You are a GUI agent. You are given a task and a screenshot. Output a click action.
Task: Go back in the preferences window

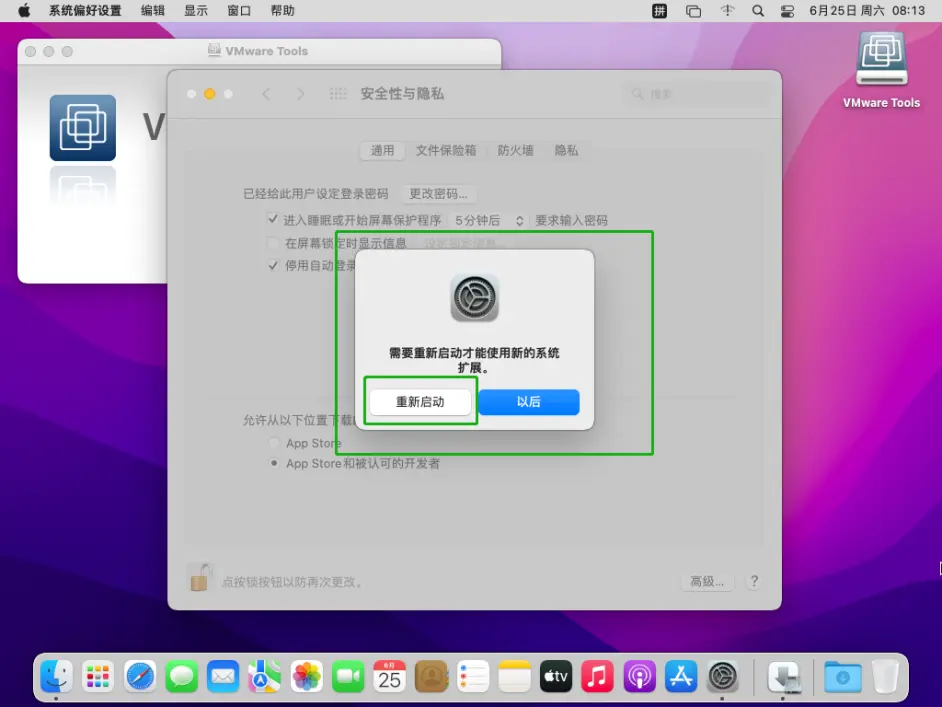[267, 94]
